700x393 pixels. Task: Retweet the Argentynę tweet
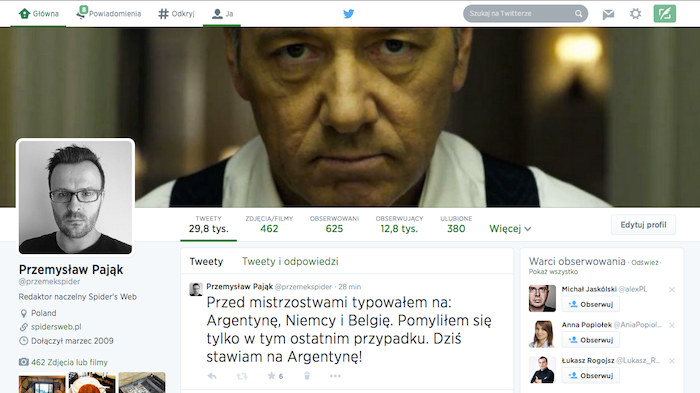(x=242, y=376)
